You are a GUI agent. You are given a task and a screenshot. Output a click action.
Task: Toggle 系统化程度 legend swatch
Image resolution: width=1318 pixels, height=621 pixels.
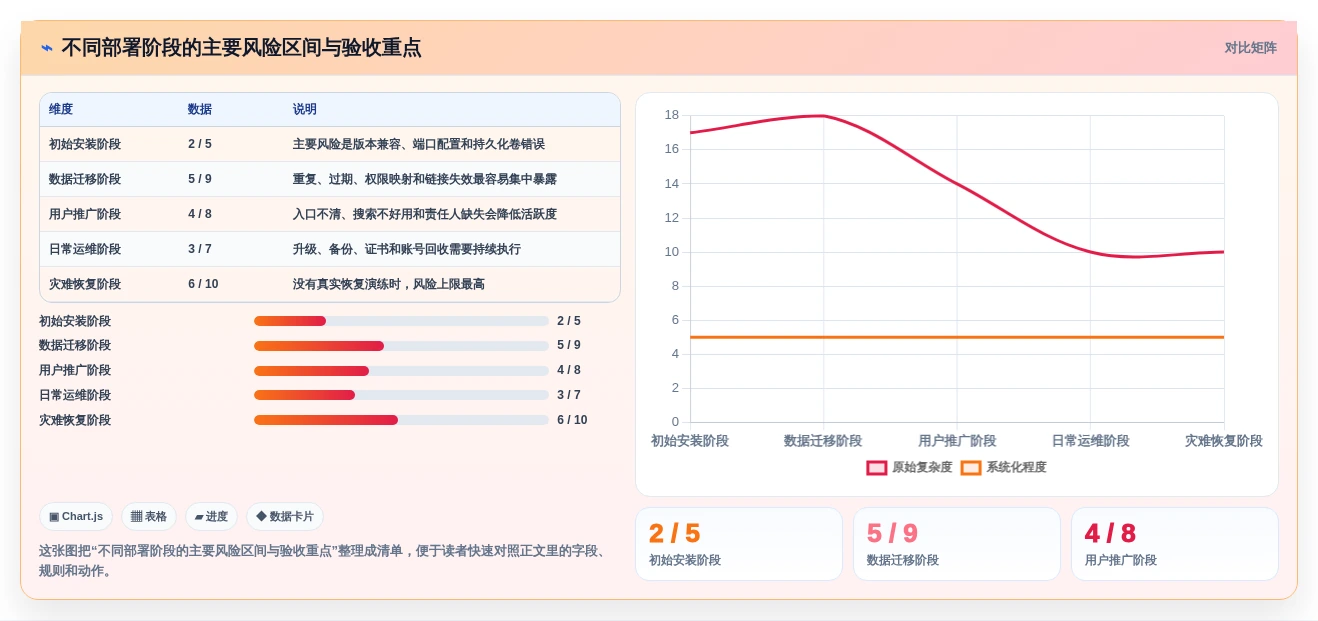pyautogui.click(x=971, y=467)
